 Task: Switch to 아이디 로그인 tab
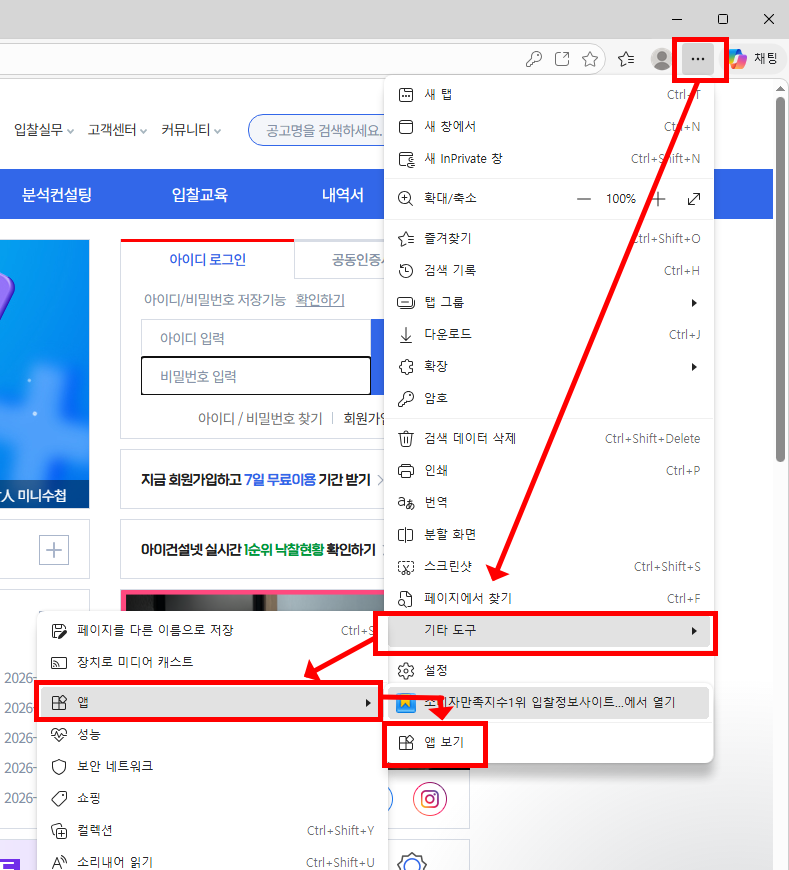click(207, 260)
